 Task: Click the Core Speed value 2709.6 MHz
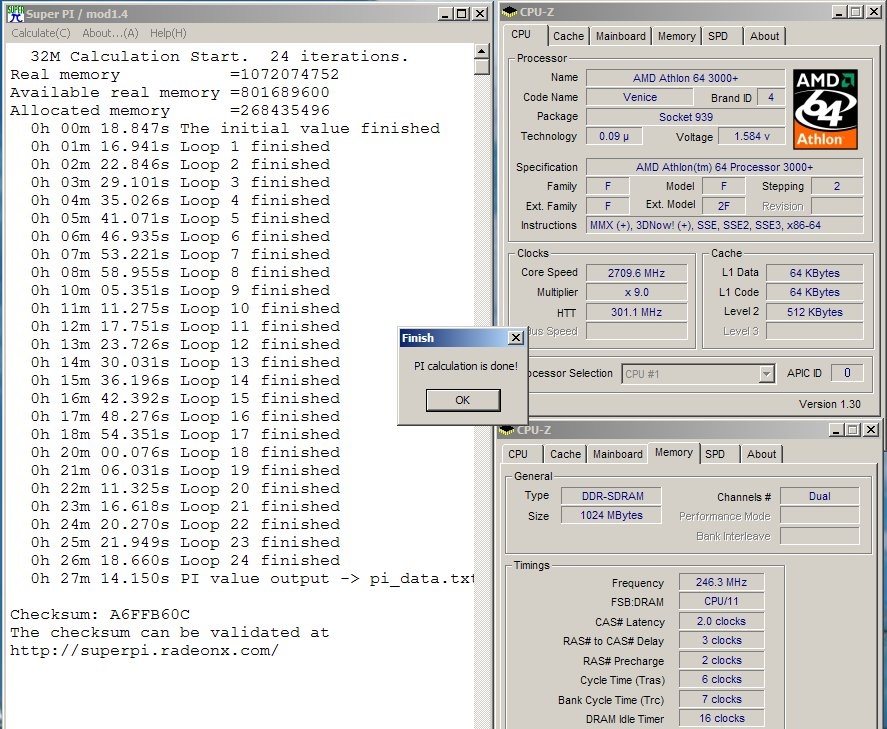(636, 273)
